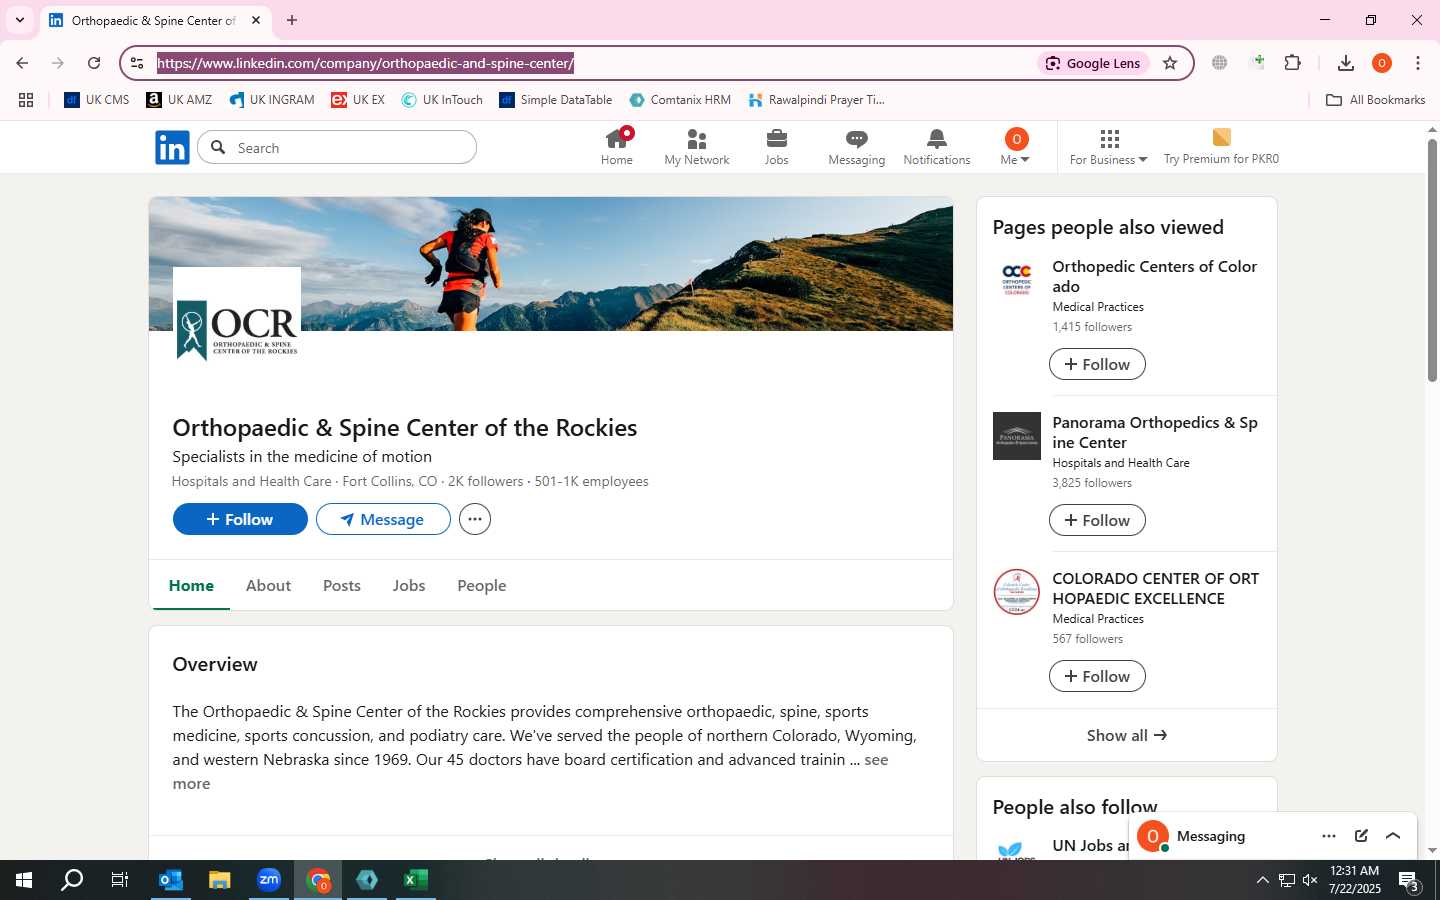Viewport: 1440px width, 900px height.
Task: Compose a new message in Messaging overlay
Action: (x=1361, y=836)
